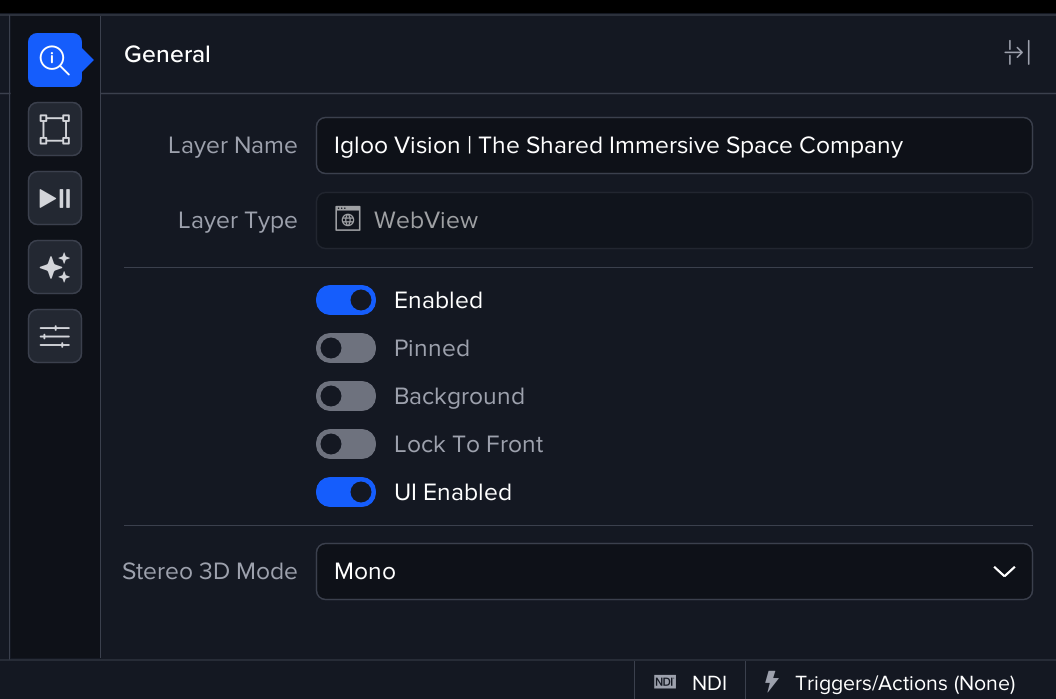Open the Transform bounding box tab
Image resolution: width=1056 pixels, height=699 pixels.
coord(55,129)
